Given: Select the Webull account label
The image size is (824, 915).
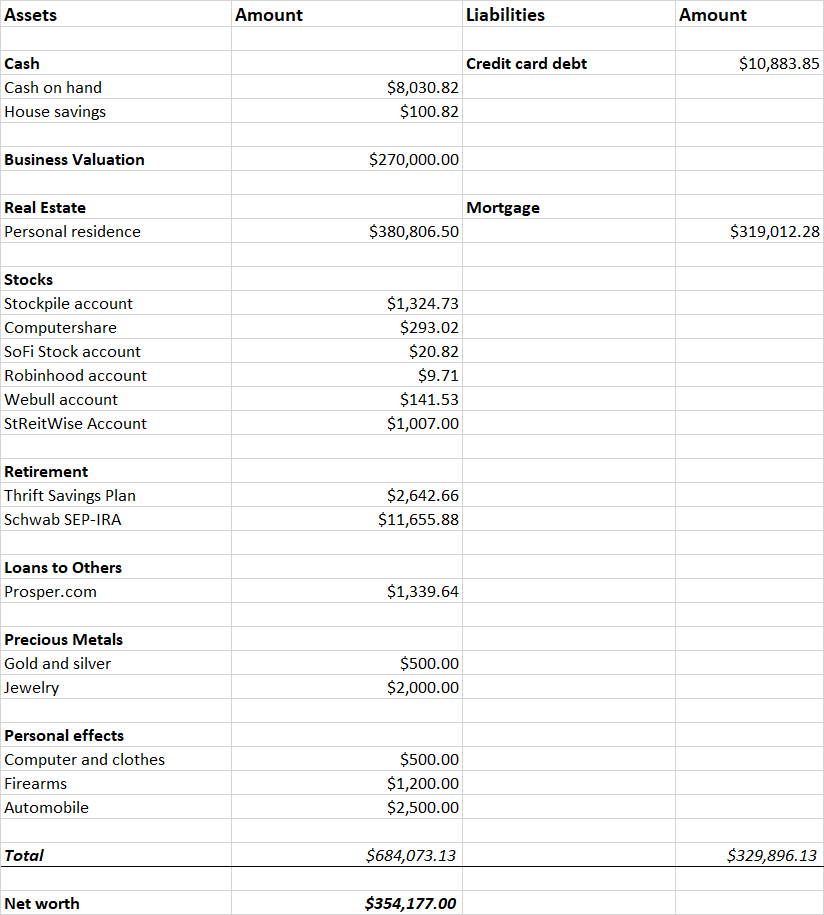Looking at the screenshot, I should coord(61,399).
